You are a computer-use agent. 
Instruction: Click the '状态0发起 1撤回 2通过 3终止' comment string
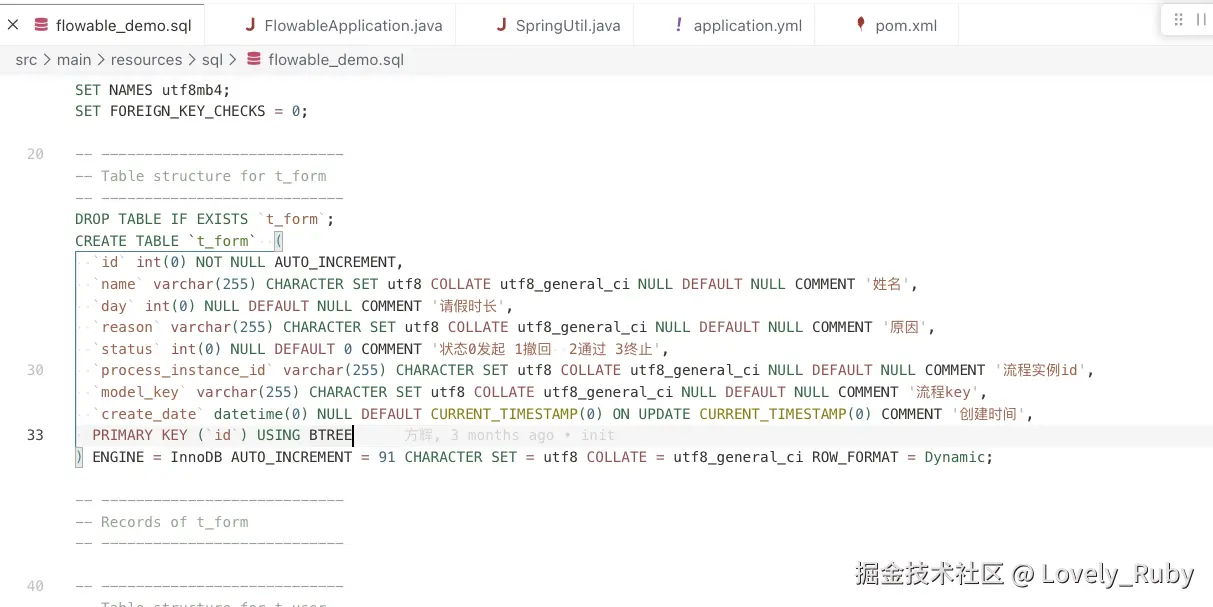(x=546, y=349)
